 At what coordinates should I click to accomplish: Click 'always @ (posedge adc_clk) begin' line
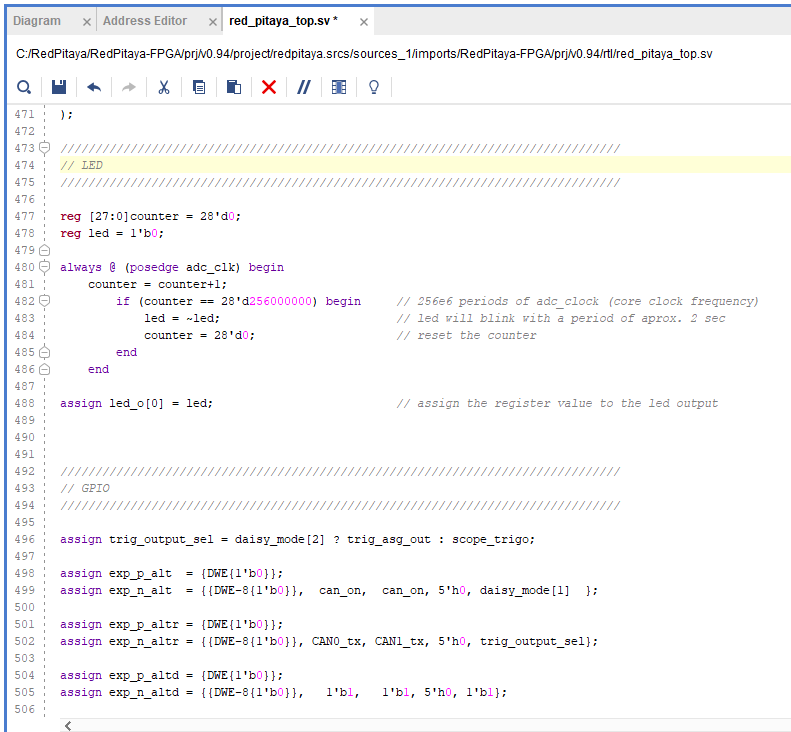pyautogui.click(x=172, y=267)
